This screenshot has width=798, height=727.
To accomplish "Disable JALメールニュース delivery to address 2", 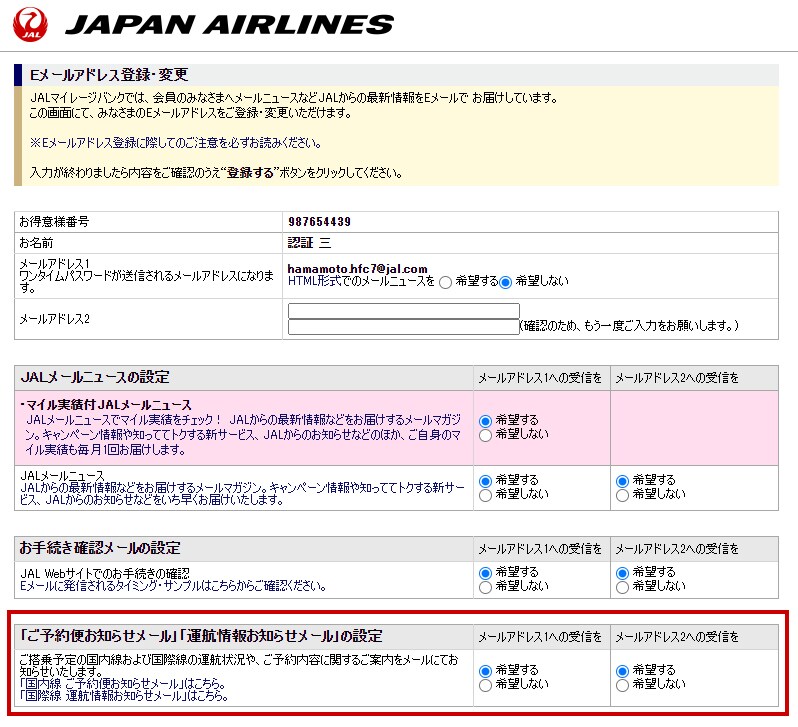I will (x=623, y=494).
